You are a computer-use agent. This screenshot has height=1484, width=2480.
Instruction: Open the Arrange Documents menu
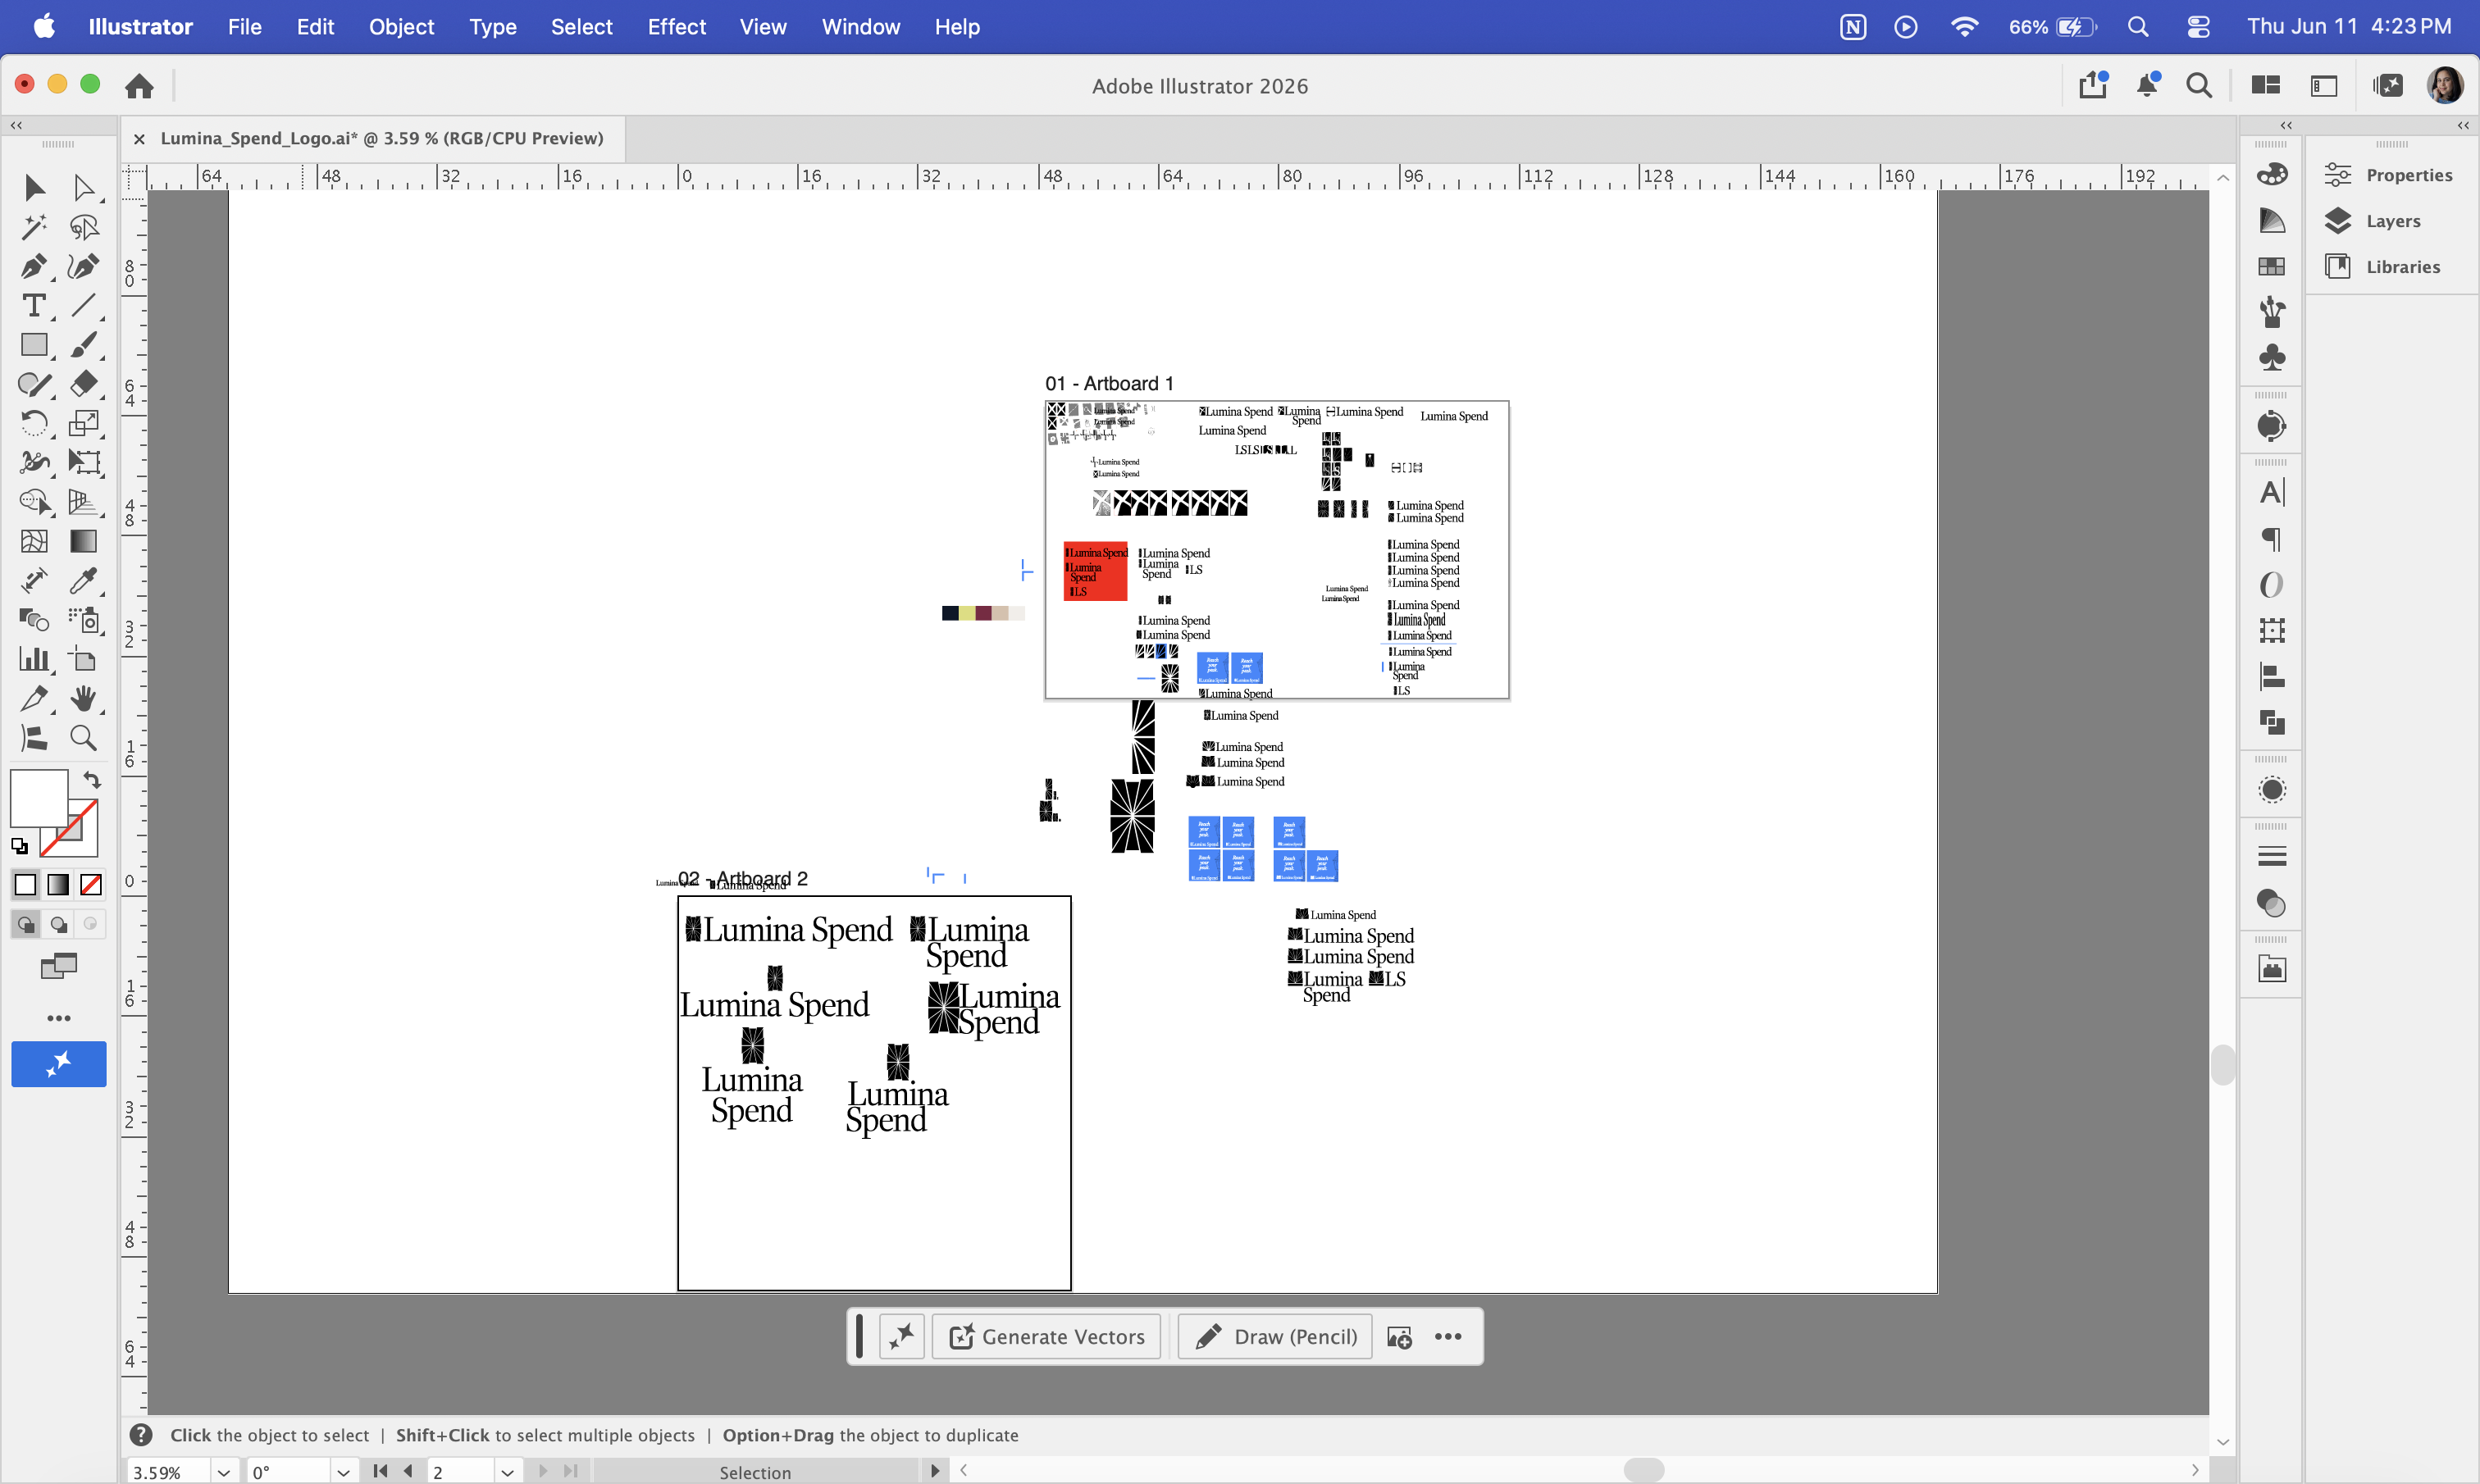(2265, 86)
